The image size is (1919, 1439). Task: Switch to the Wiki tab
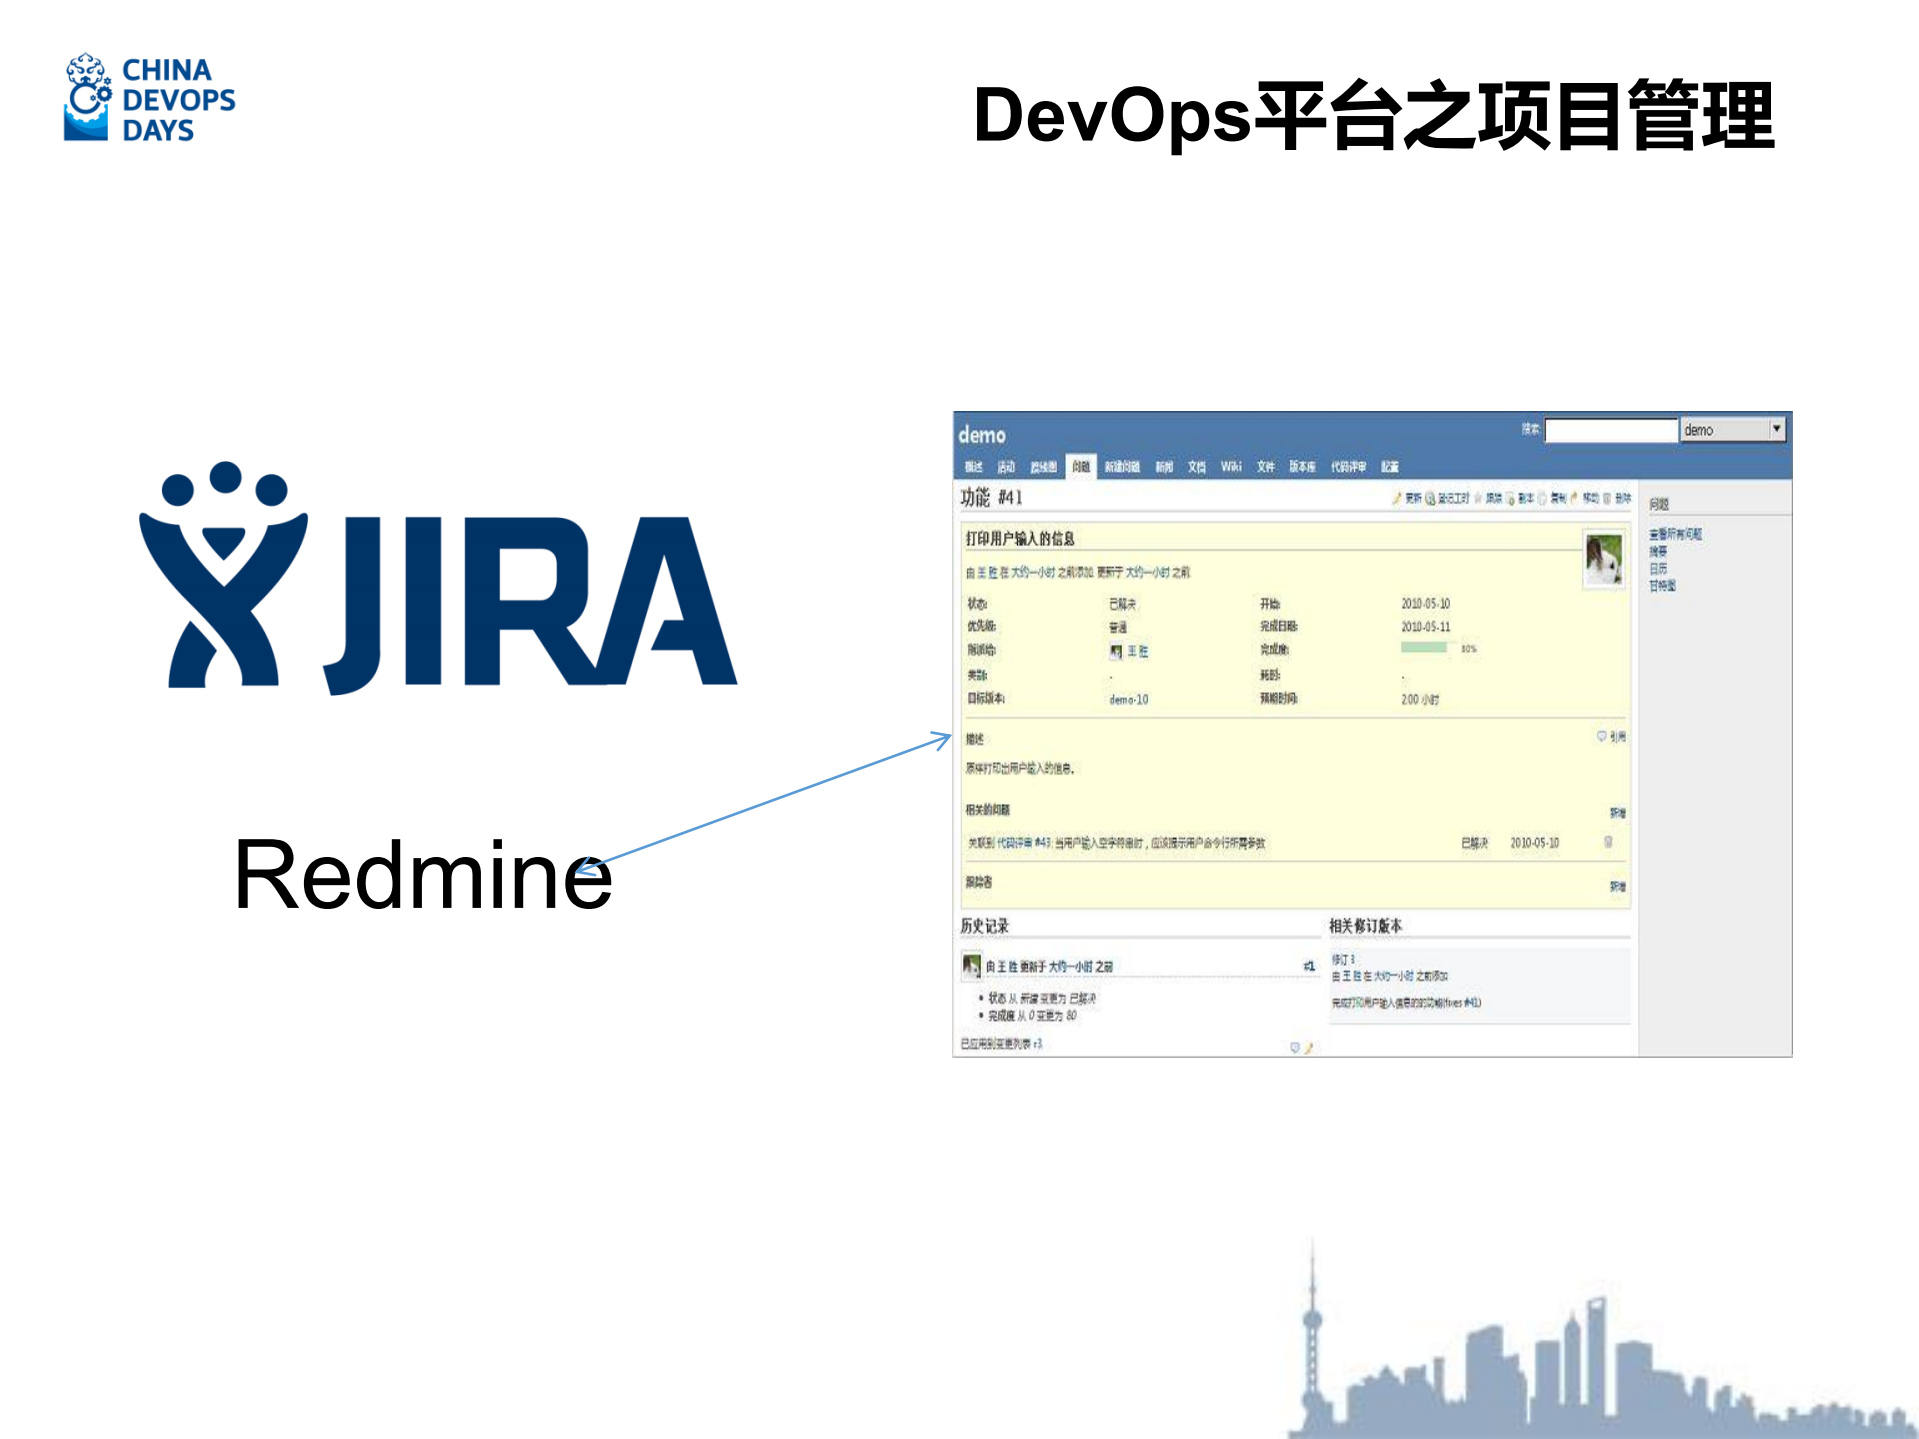click(1231, 466)
